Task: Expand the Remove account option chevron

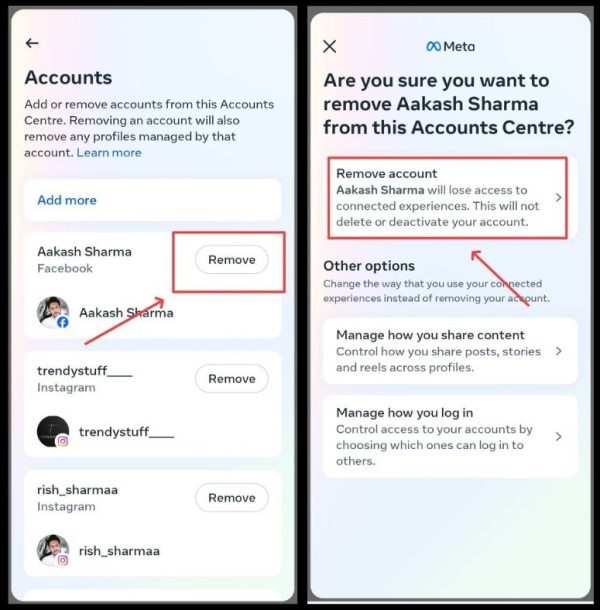Action: coord(558,197)
